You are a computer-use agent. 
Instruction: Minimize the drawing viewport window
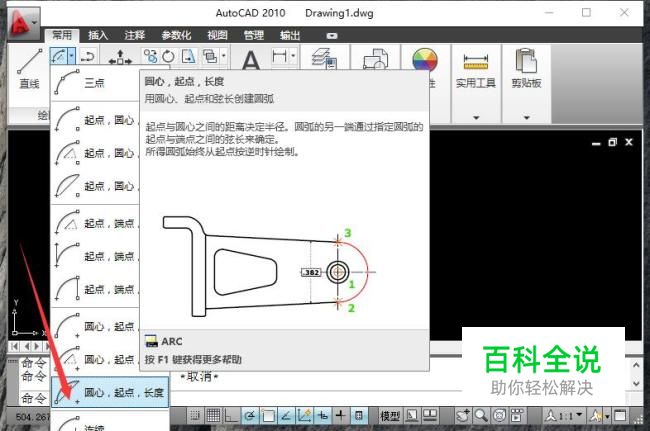click(596, 143)
